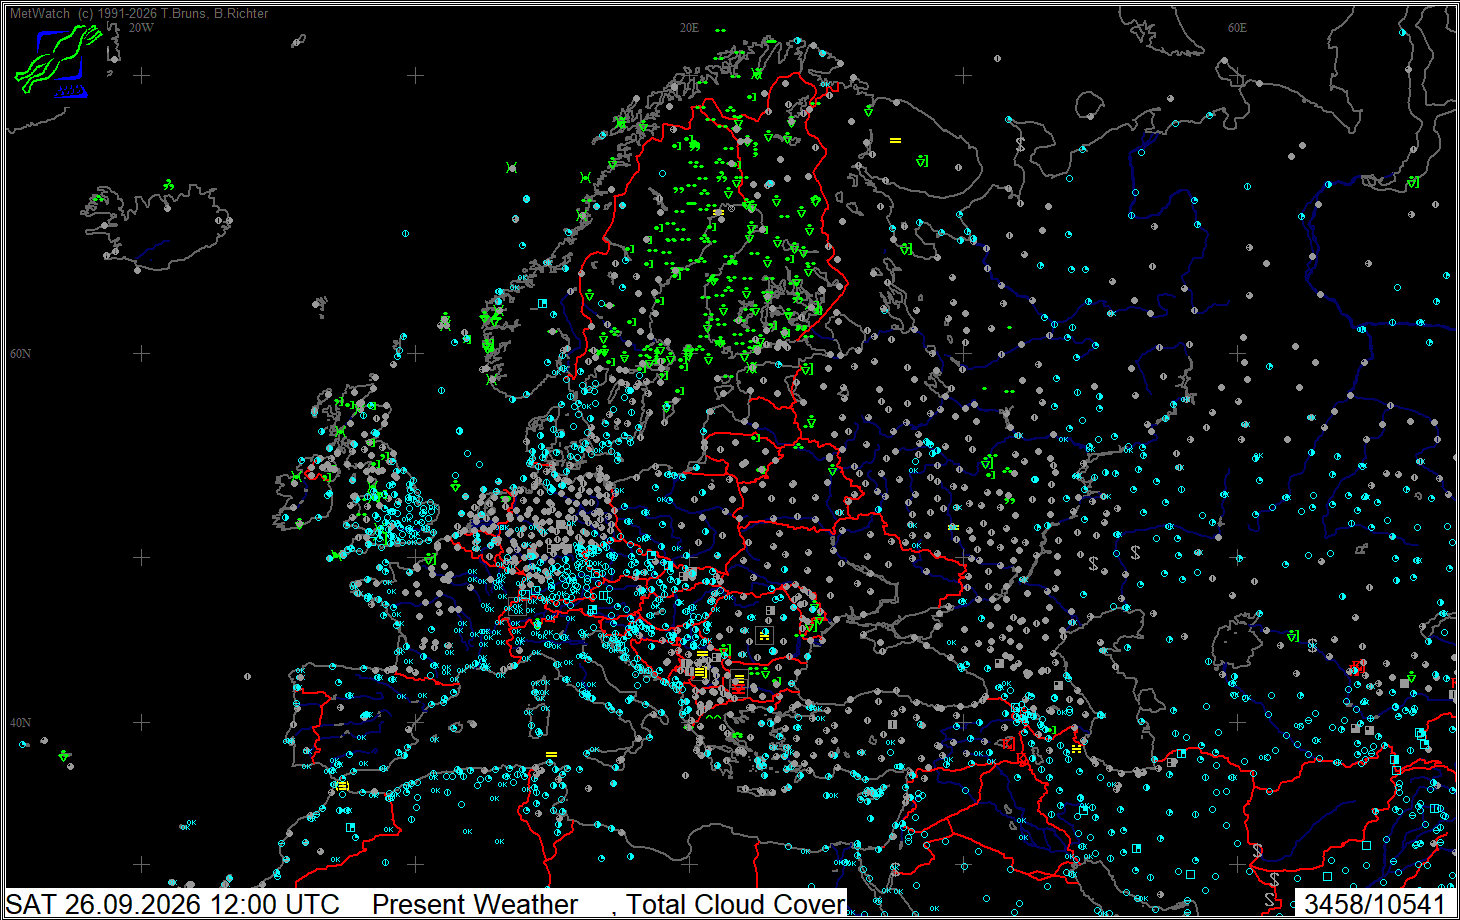Click the yellow fog symbol in southern Spain
1460x920 pixels.
[343, 786]
